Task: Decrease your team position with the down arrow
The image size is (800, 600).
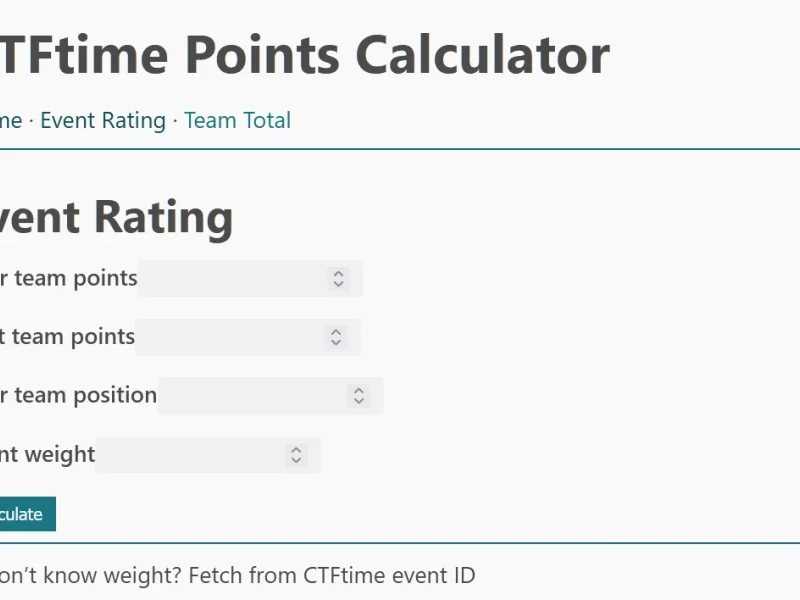Action: pos(358,399)
